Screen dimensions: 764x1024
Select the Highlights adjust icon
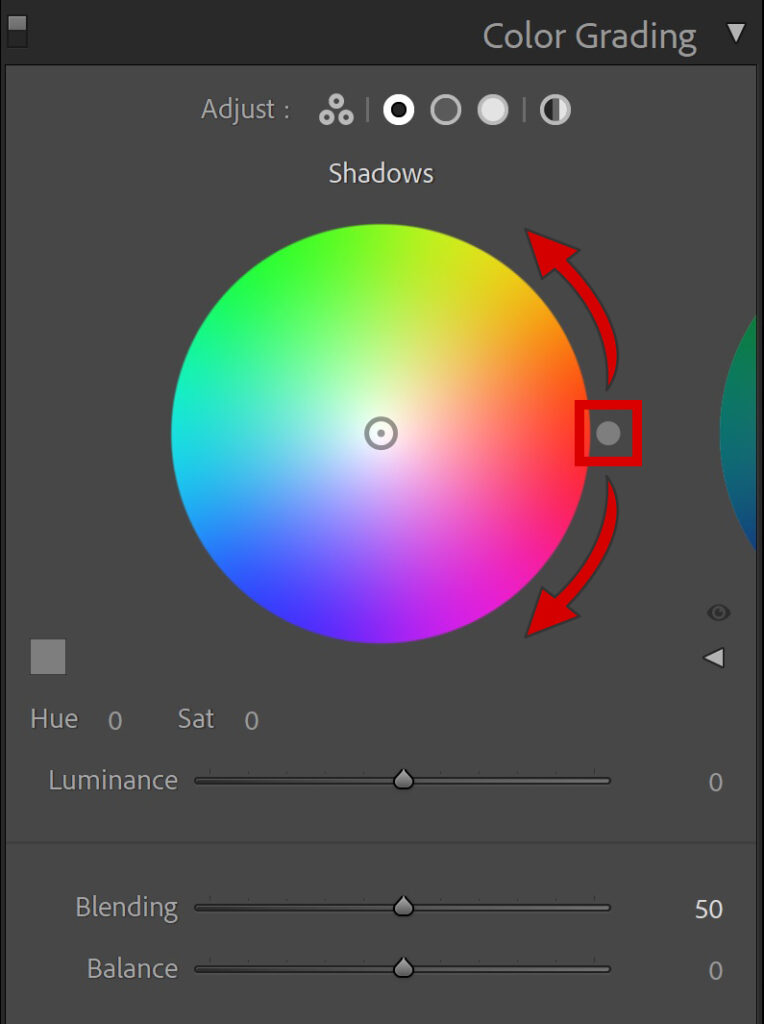[493, 110]
